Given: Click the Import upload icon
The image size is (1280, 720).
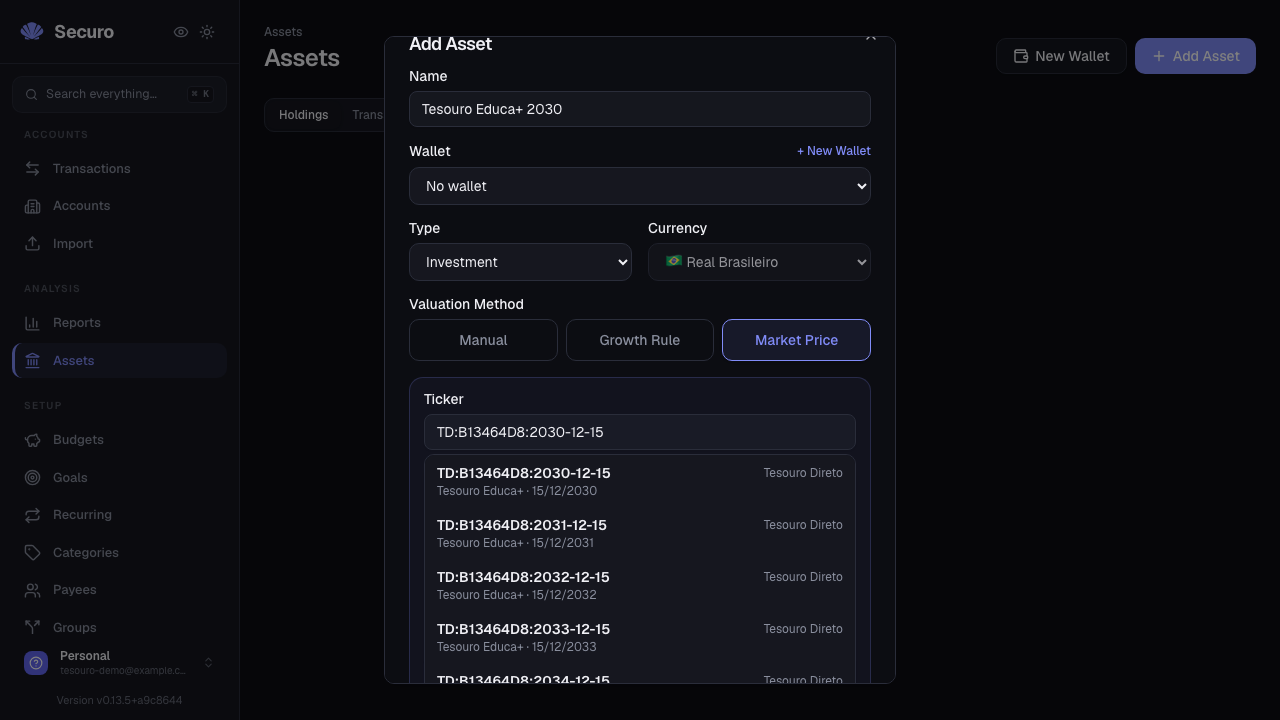Looking at the screenshot, I should [33, 244].
